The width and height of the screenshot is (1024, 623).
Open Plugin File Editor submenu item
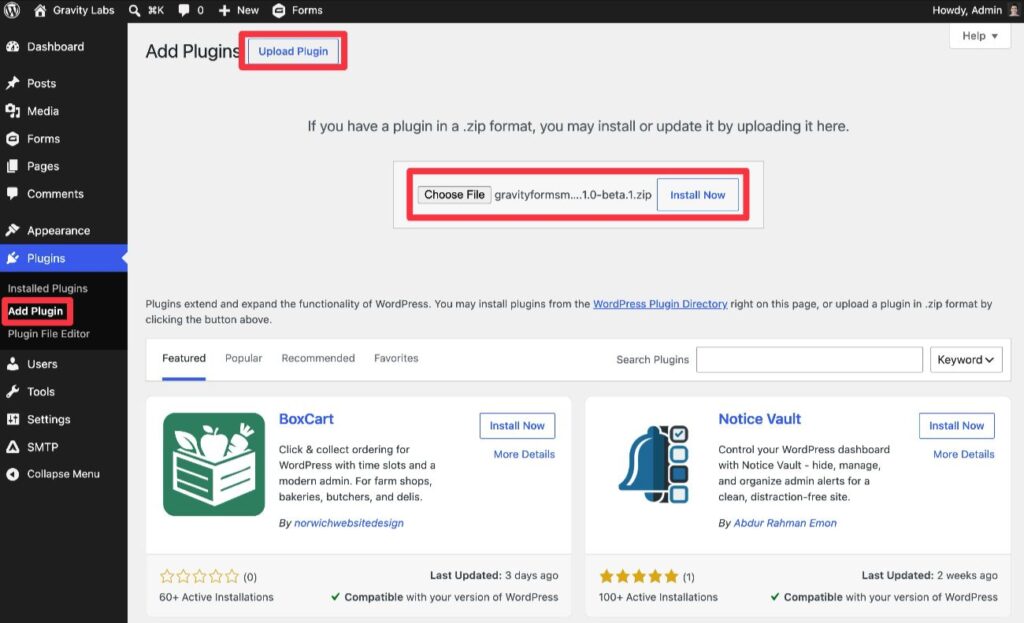(x=49, y=334)
